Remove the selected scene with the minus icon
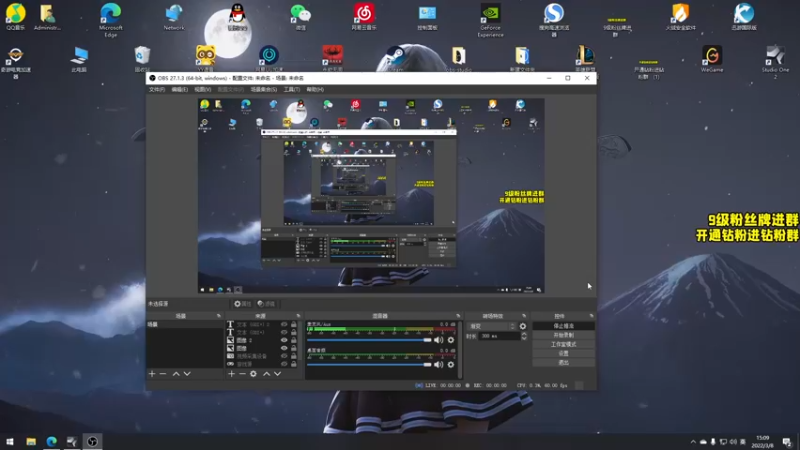 (x=163, y=374)
